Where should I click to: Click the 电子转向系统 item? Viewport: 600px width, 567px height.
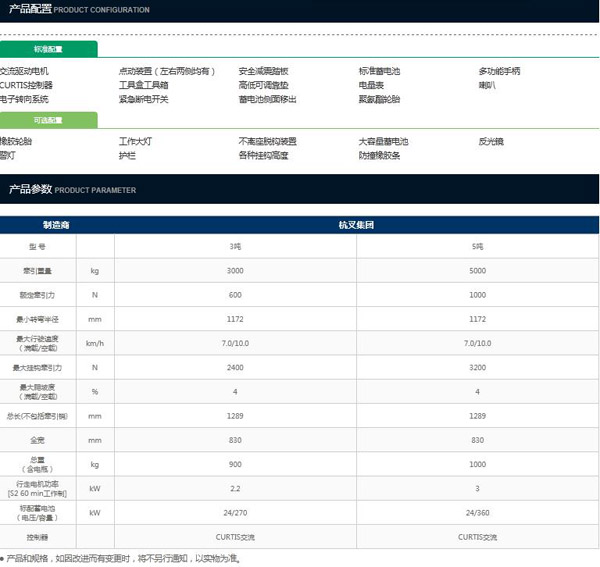pos(25,99)
